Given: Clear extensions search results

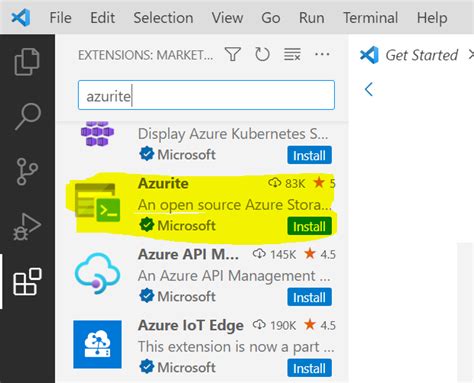Looking at the screenshot, I should click(292, 54).
